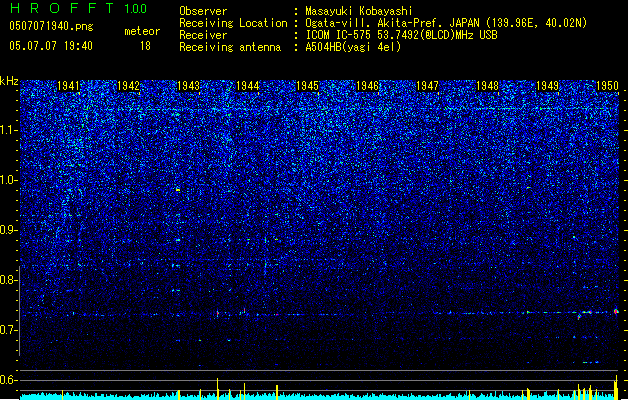The height and width of the screenshot is (400, 629).
Task: Click the Ogata-vill. Akita-Pref. JAPAN location text
Action: (446, 23)
